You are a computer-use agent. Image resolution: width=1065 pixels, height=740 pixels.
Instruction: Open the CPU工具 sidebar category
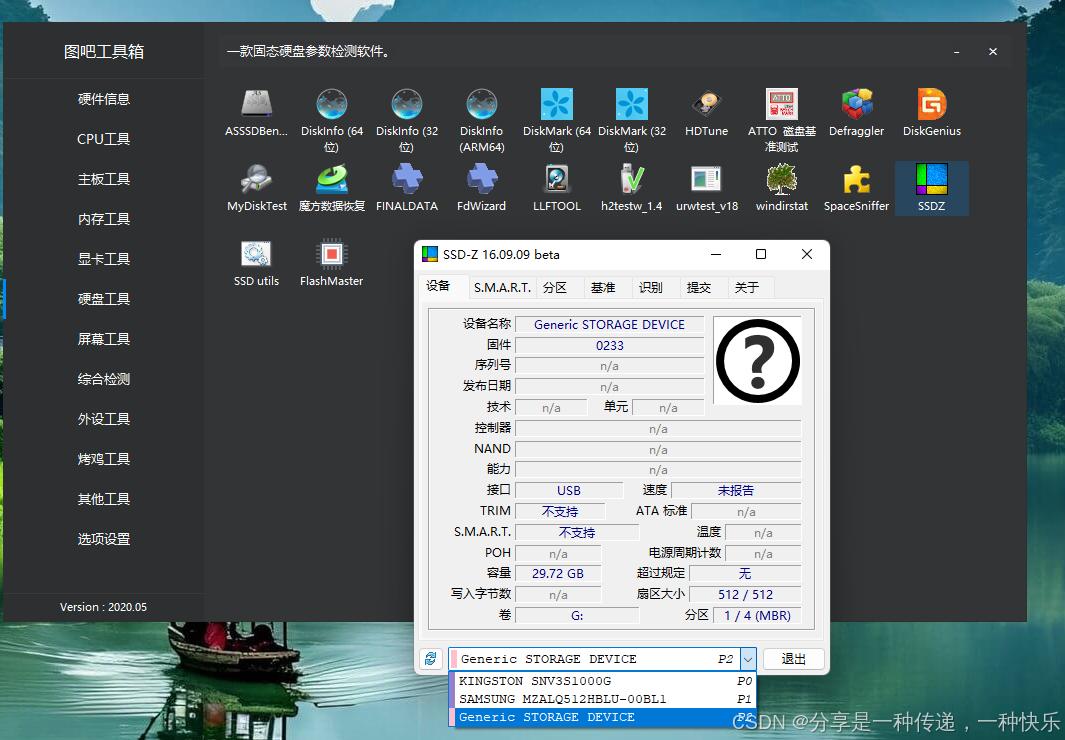tap(103, 139)
